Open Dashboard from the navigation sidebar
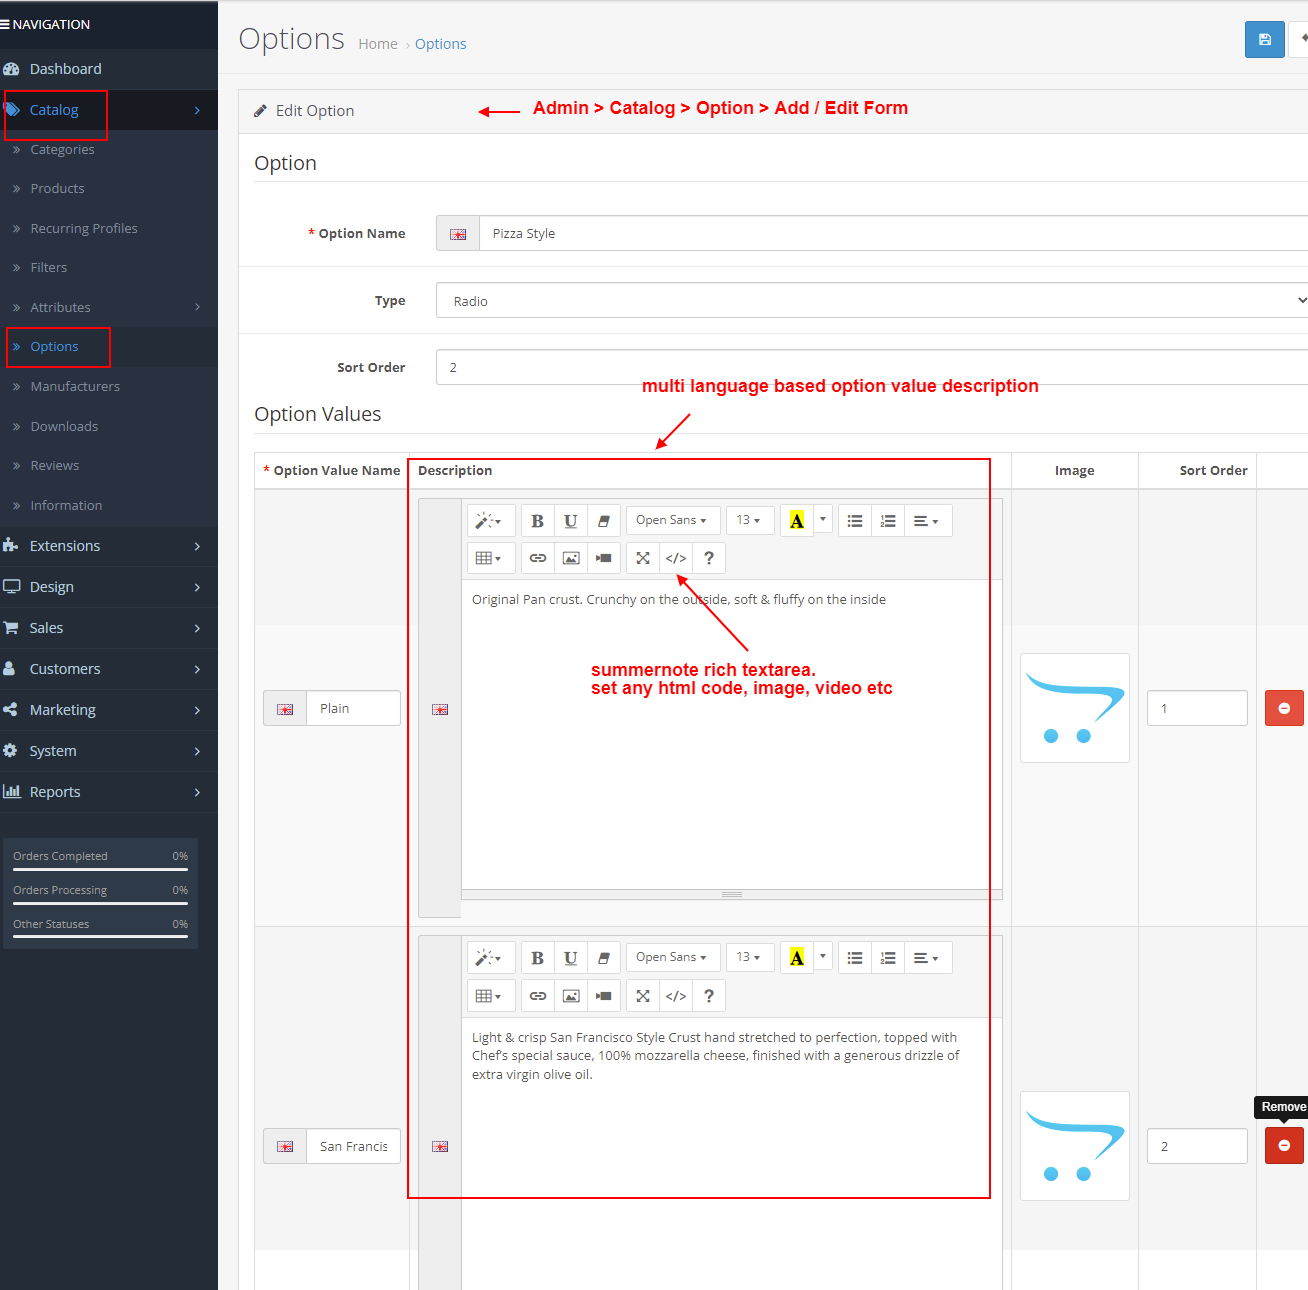 coord(66,68)
